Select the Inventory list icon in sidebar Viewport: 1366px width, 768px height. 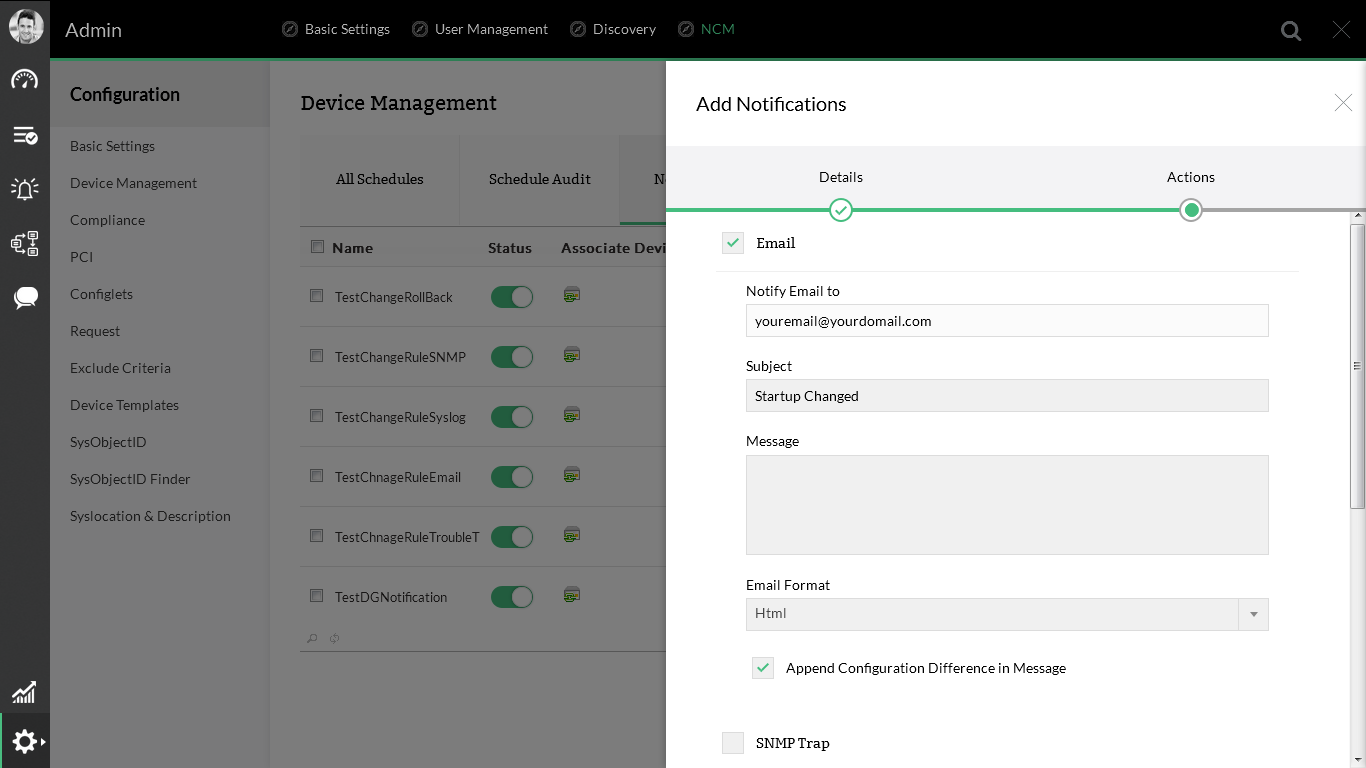(25, 135)
